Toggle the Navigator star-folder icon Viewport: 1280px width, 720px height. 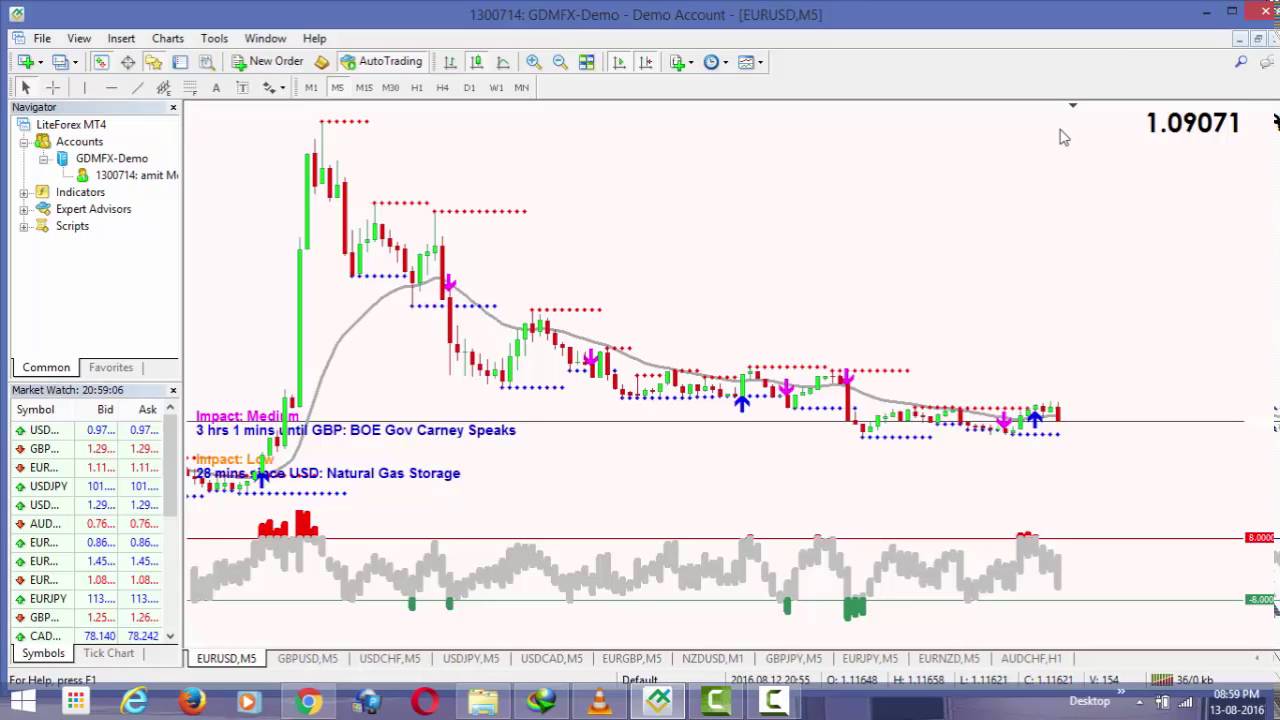click(153, 62)
